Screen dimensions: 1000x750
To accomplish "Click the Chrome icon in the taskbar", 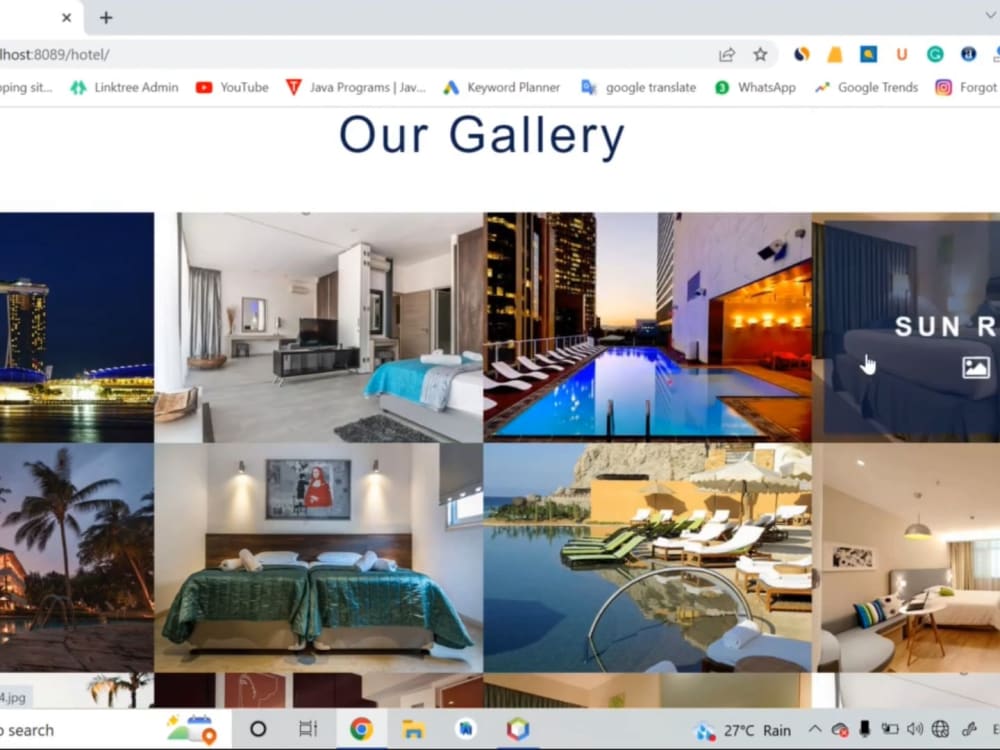I will (361, 729).
